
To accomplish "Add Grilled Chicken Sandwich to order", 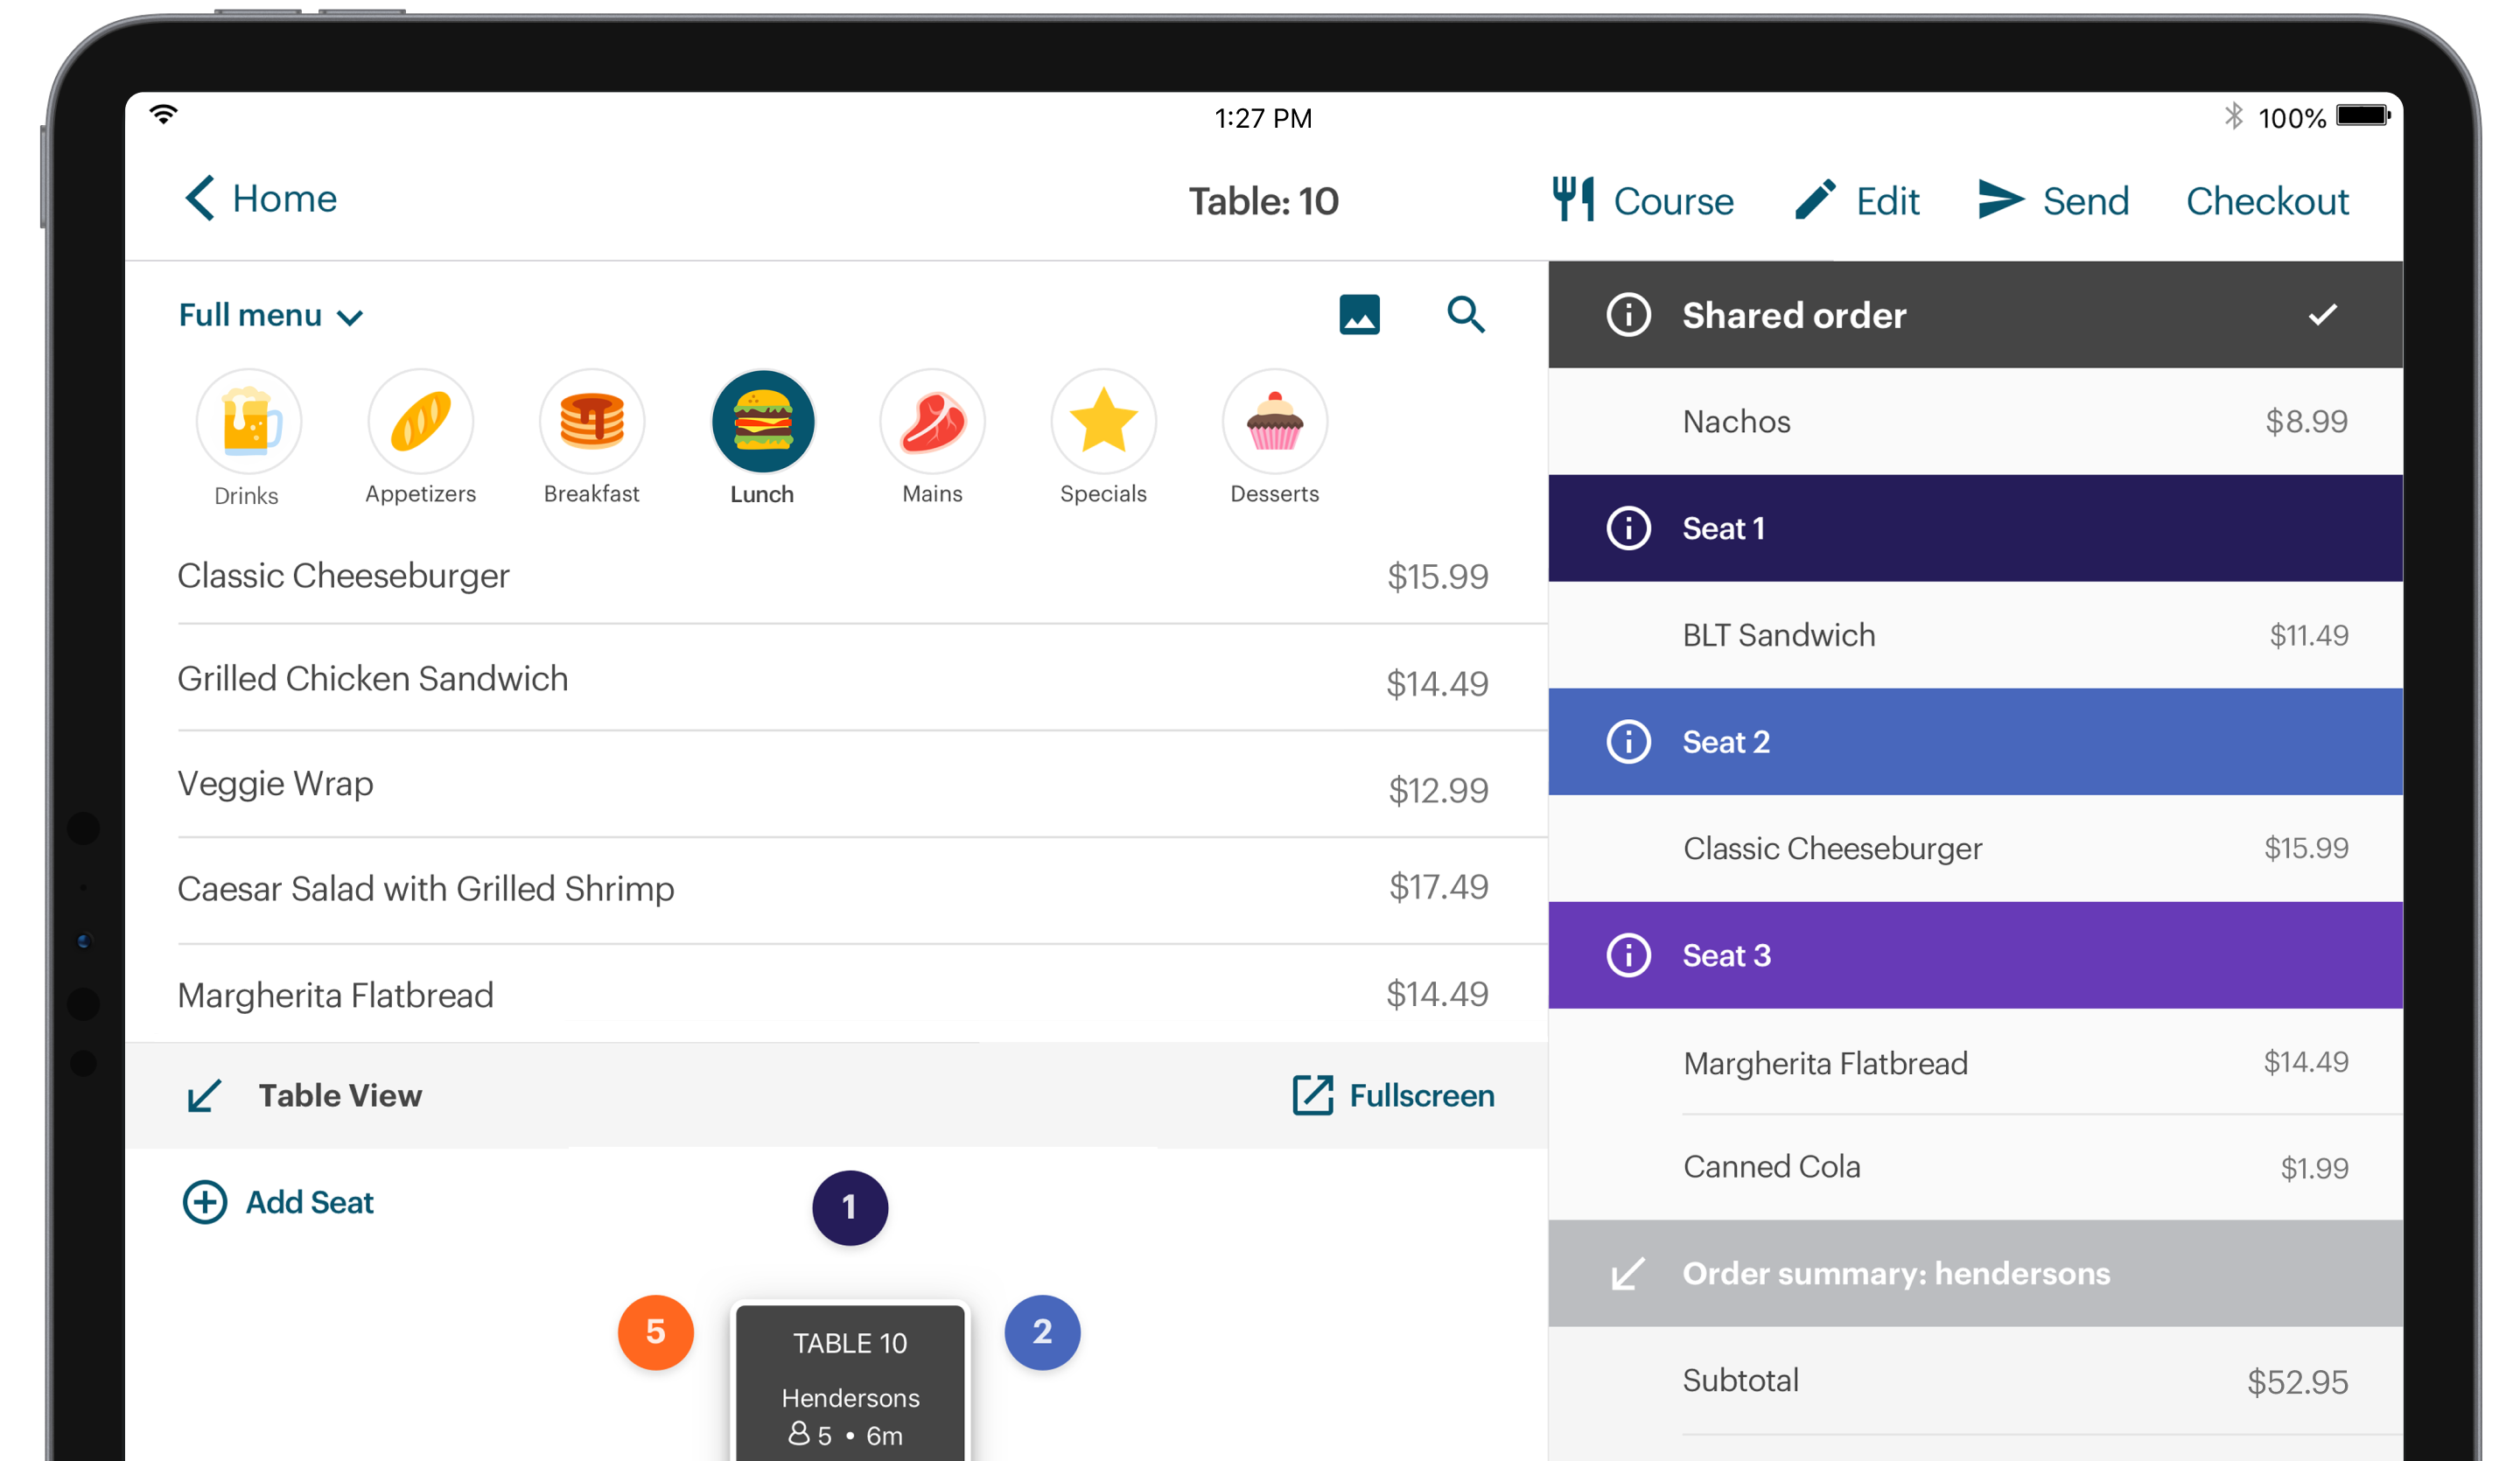I will tap(836, 679).
